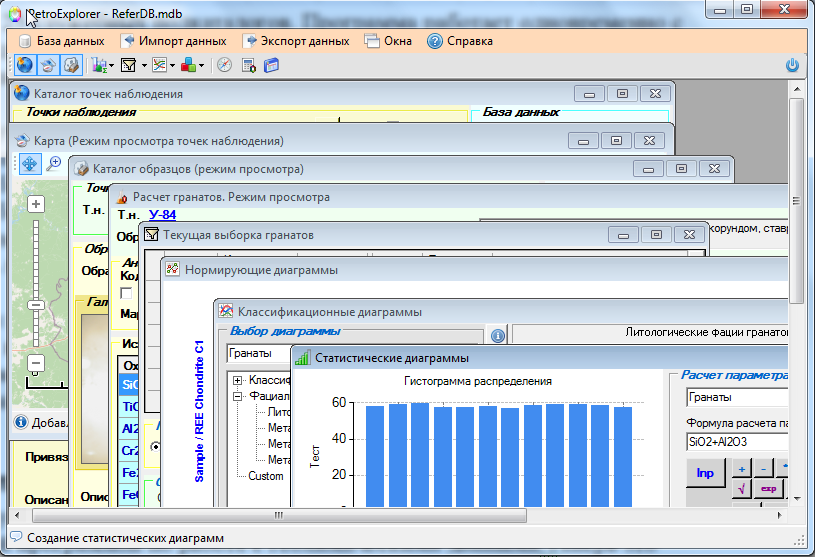This screenshot has width=815, height=557.
Task: Click the square root formula button
Action: pos(742,489)
